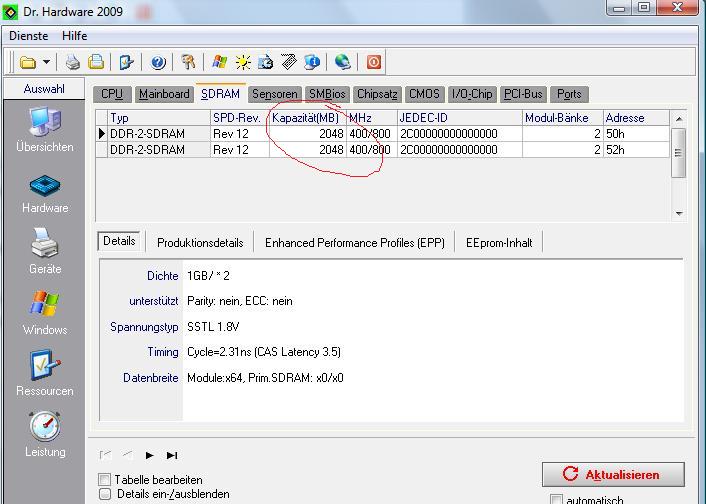The image size is (706, 504).
Task: Click the table scrollbar thumb
Action: click(x=678, y=153)
